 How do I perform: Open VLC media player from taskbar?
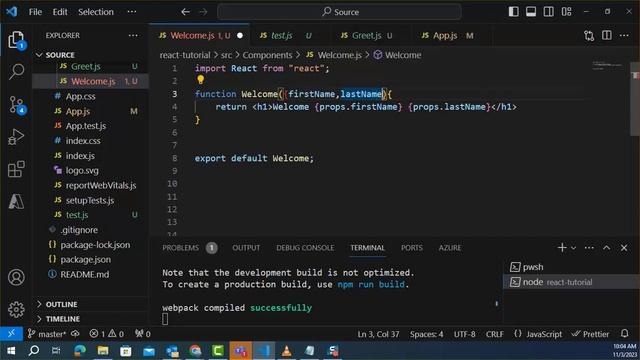[287, 351]
